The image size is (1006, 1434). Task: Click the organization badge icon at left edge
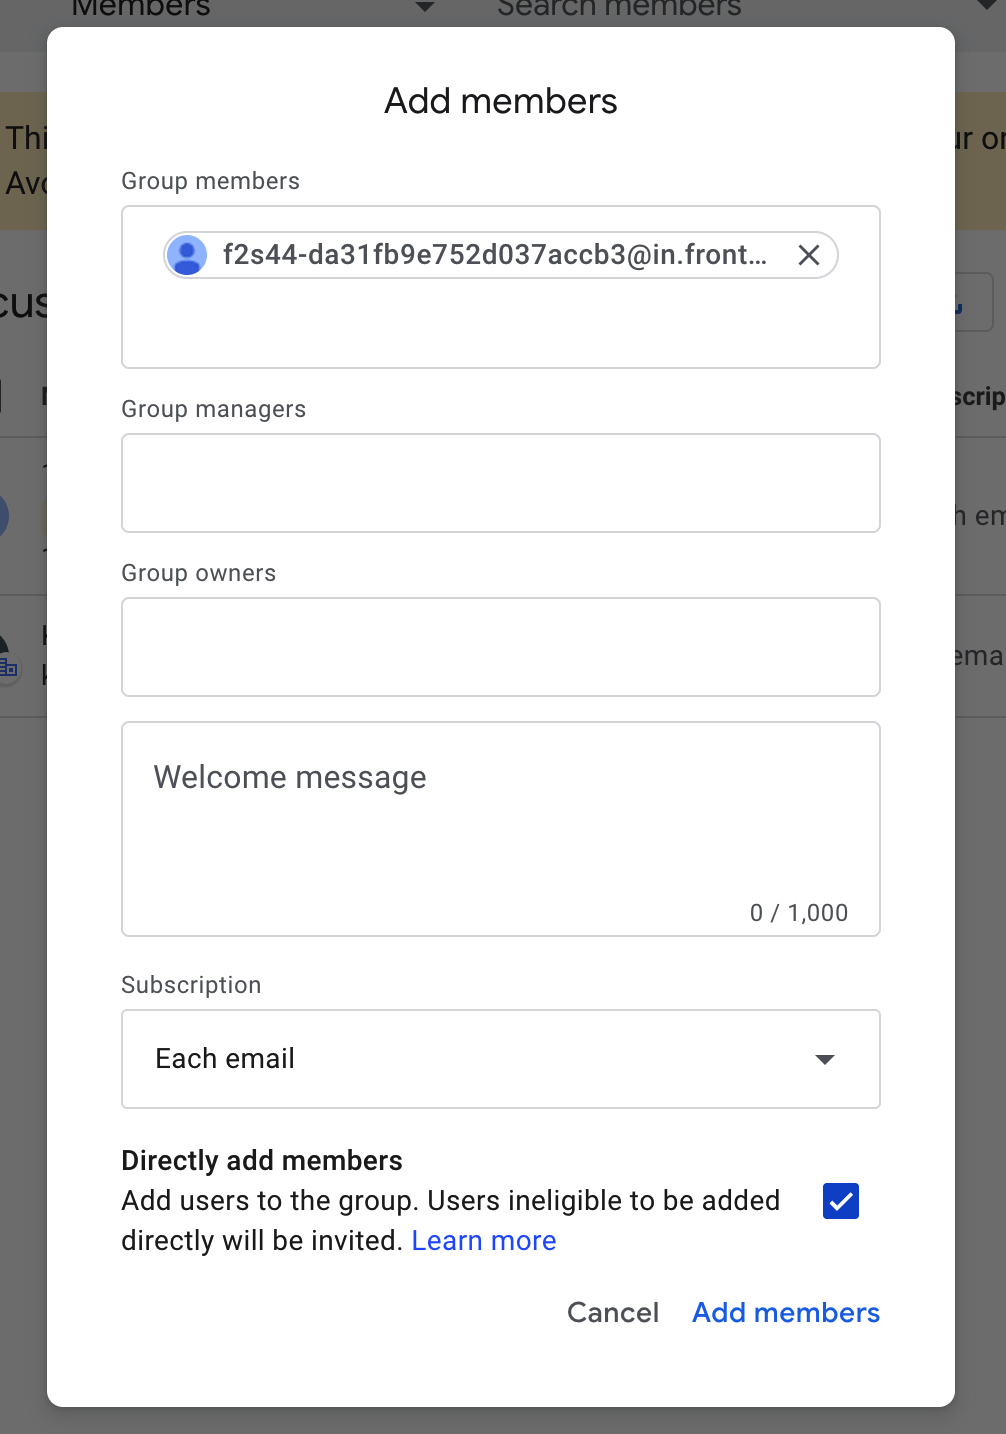point(9,666)
